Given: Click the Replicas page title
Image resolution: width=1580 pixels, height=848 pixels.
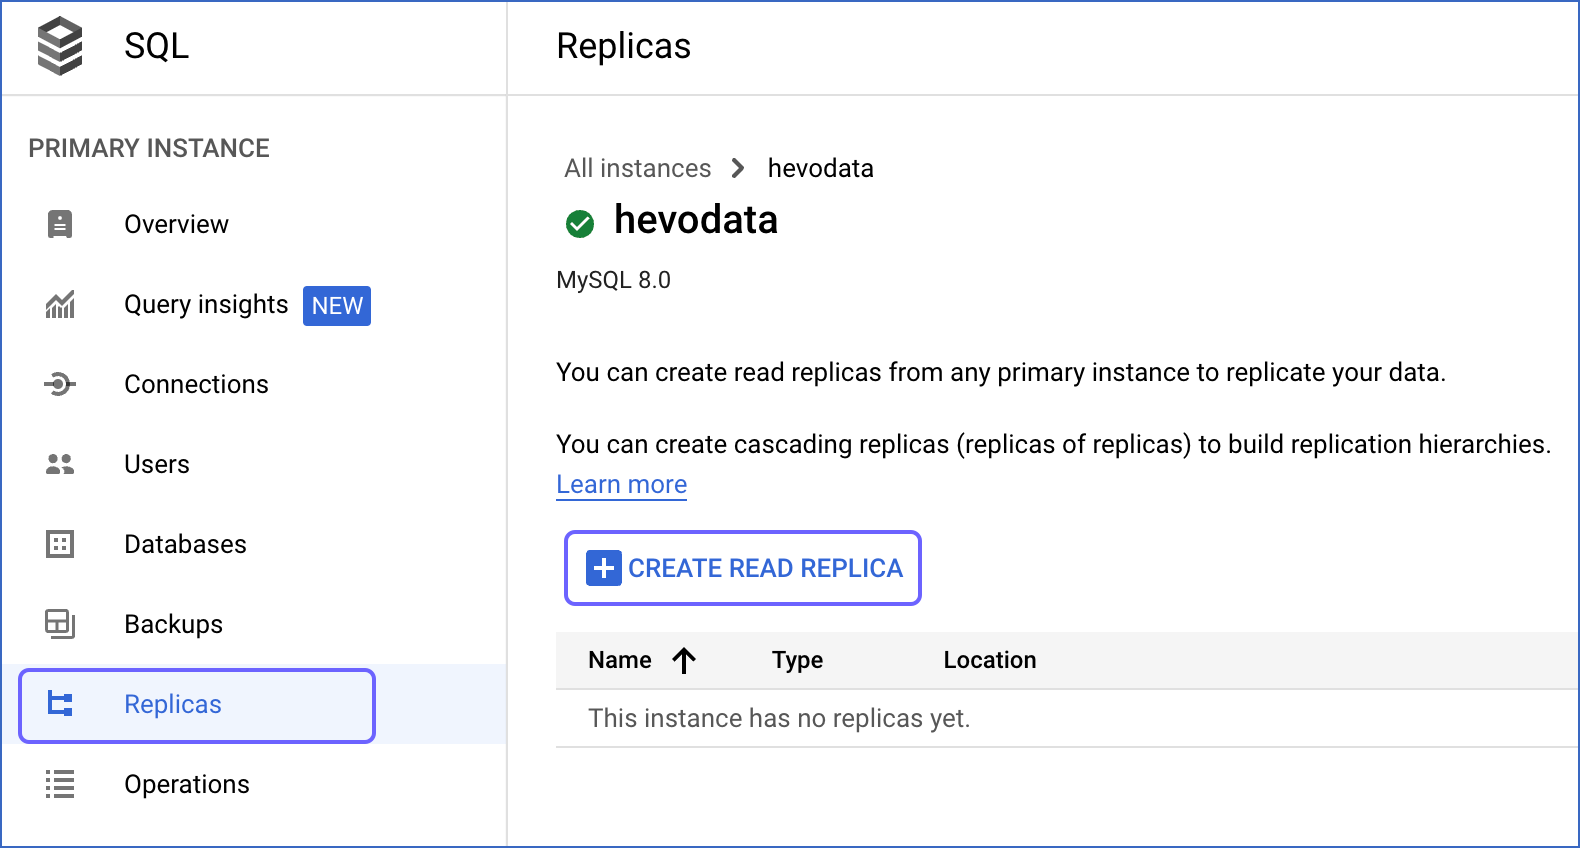Looking at the screenshot, I should point(623,46).
